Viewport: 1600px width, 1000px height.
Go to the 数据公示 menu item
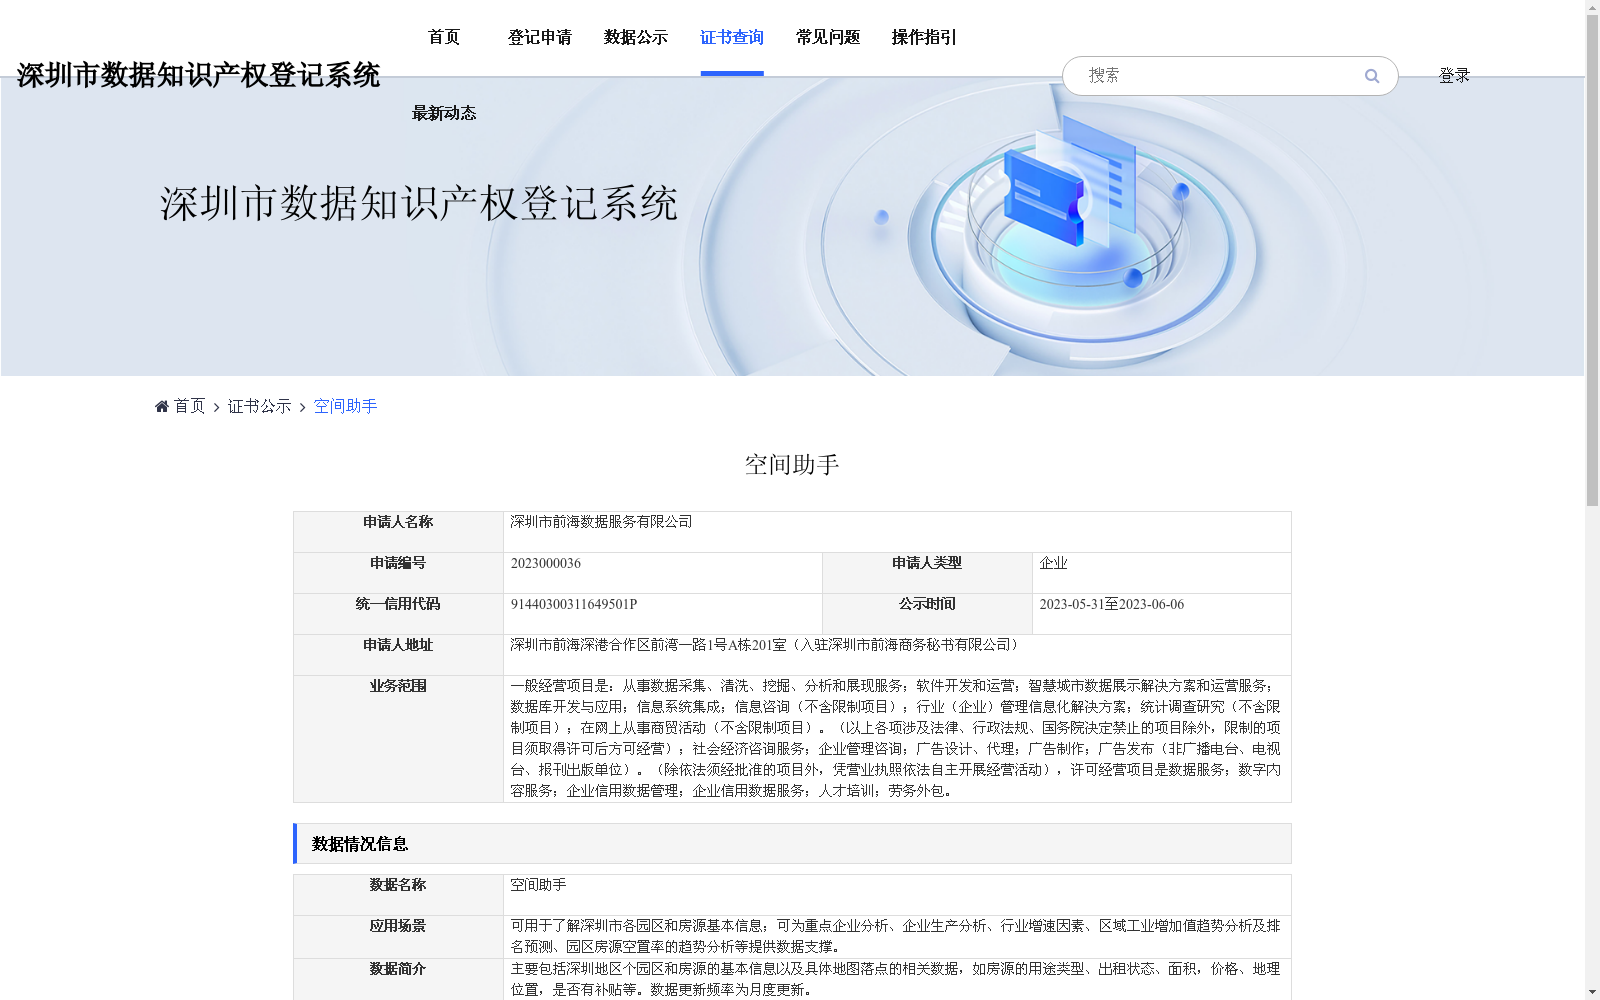pyautogui.click(x=636, y=37)
